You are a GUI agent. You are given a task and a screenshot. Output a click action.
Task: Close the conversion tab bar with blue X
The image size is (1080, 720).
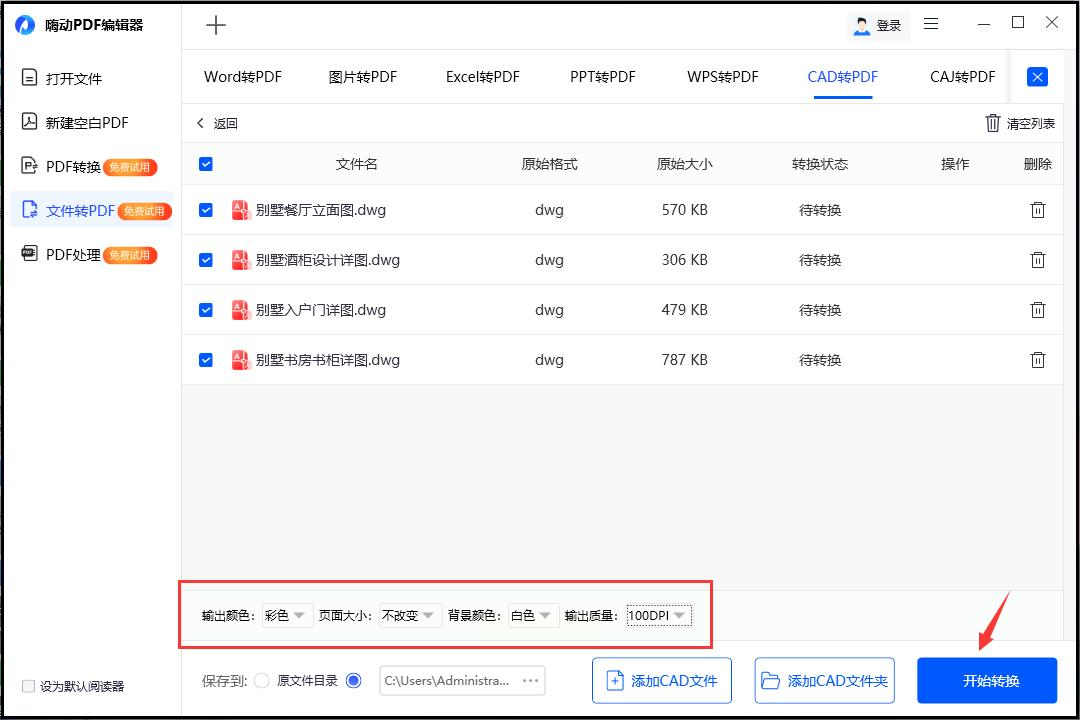pyautogui.click(x=1038, y=77)
